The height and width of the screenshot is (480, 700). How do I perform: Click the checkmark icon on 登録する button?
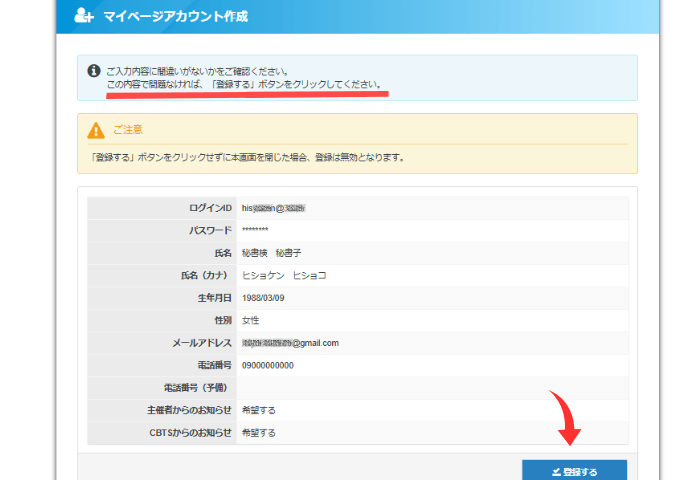[556, 472]
